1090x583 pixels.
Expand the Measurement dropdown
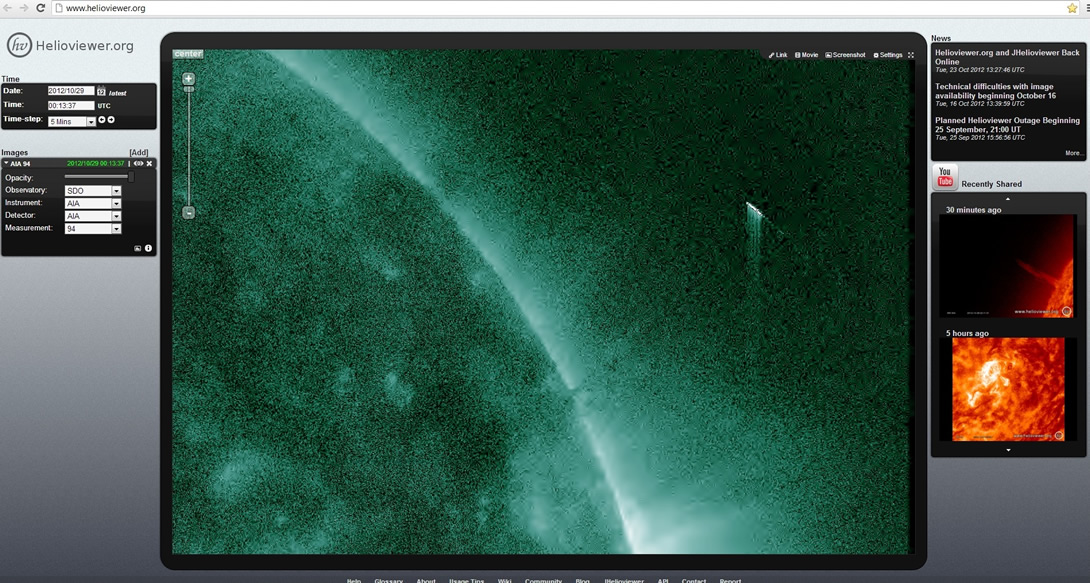coord(116,229)
